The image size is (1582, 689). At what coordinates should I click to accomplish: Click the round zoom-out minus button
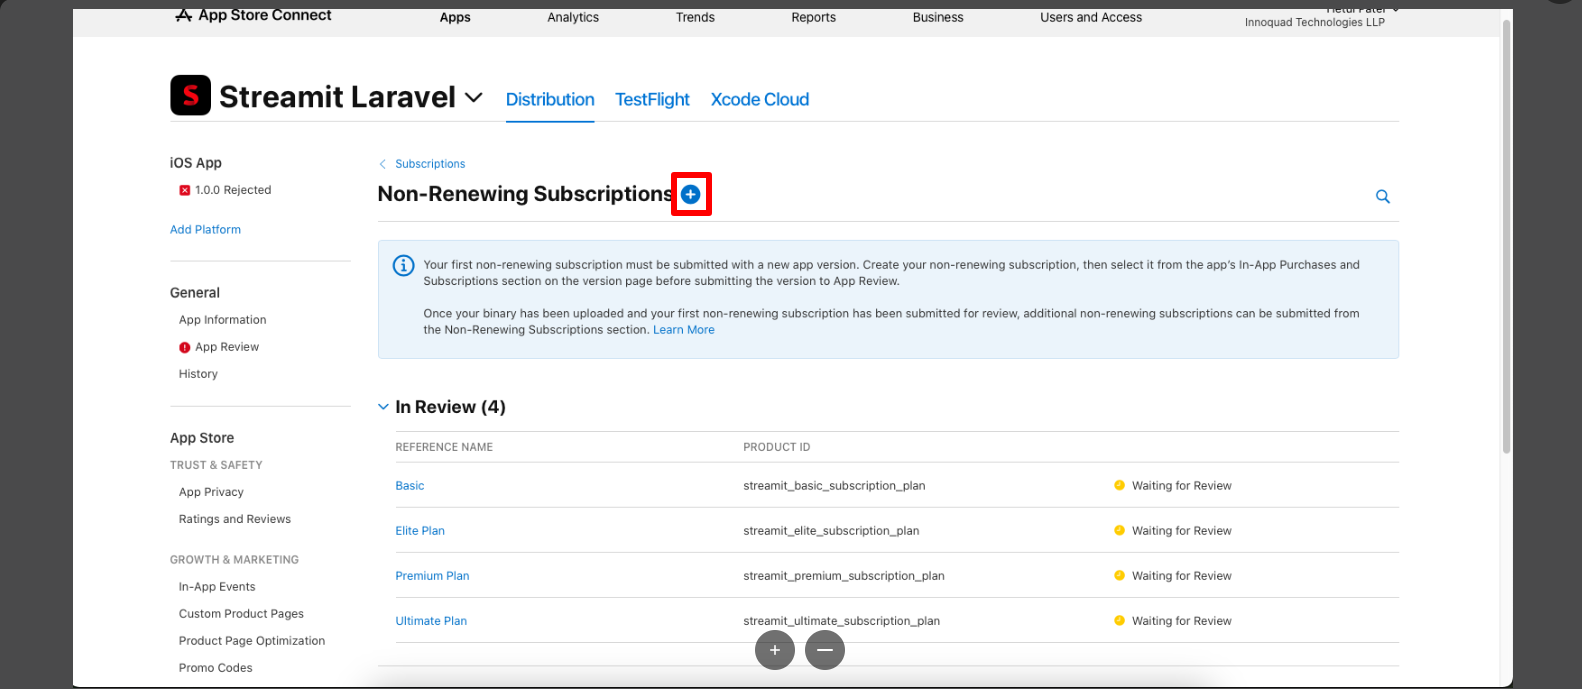tap(825, 650)
